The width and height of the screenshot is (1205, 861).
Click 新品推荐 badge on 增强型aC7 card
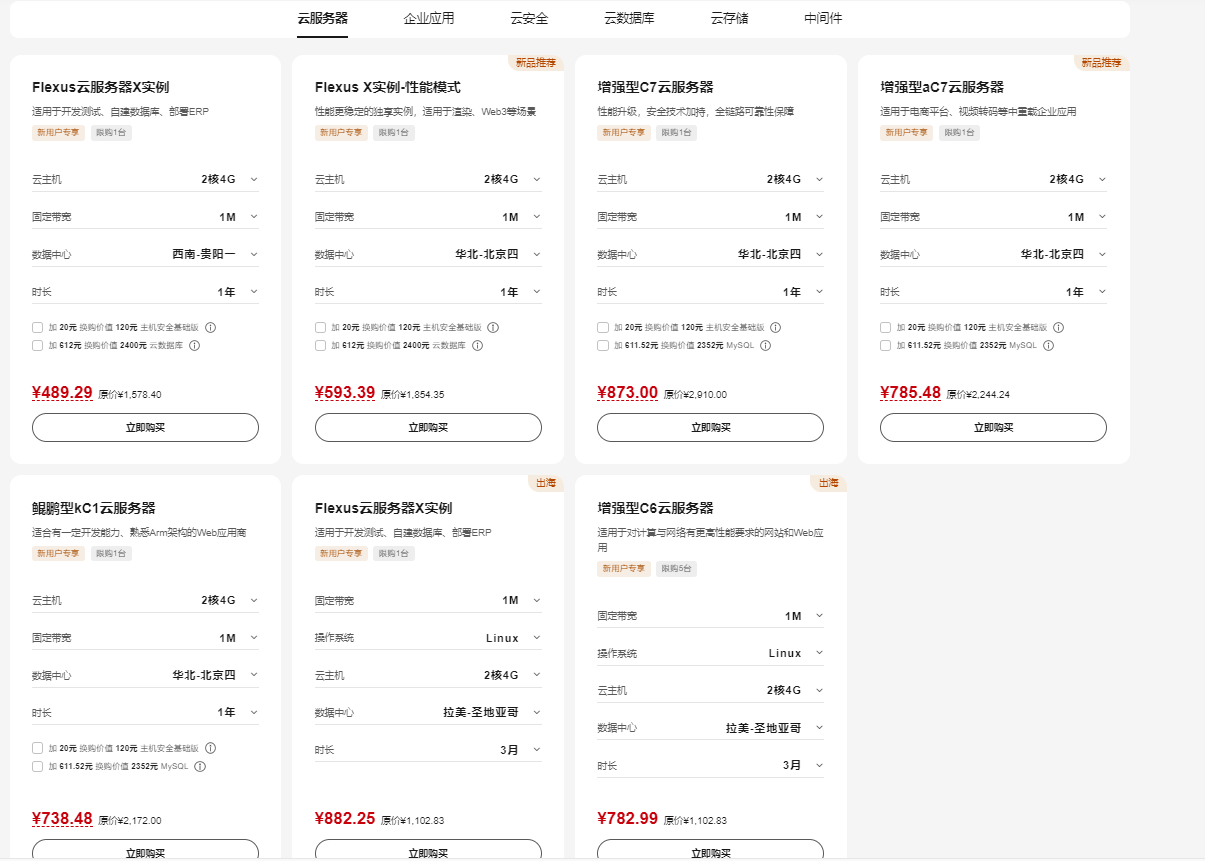(1102, 62)
